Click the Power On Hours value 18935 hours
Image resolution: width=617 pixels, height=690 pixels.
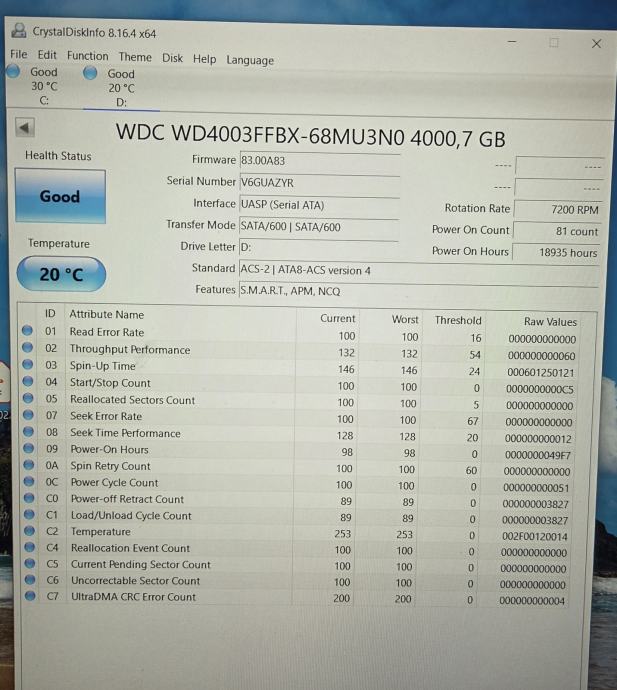pos(556,253)
